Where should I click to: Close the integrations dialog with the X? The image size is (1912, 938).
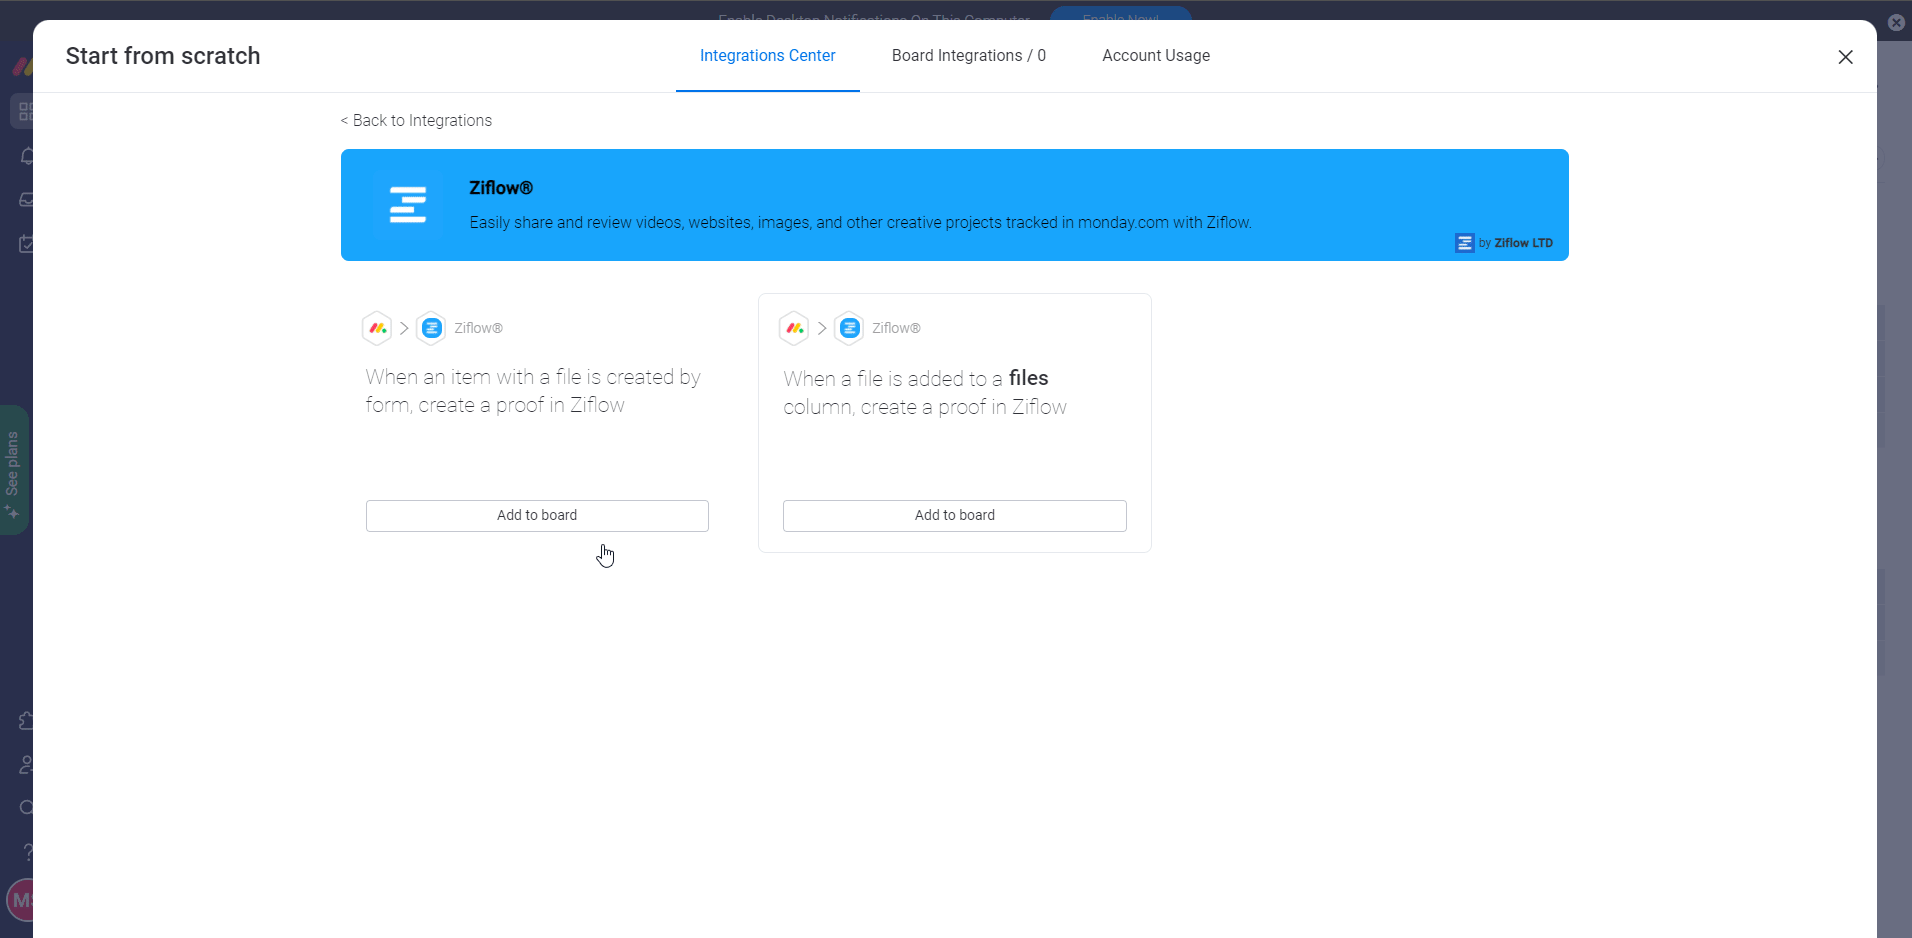(x=1845, y=57)
